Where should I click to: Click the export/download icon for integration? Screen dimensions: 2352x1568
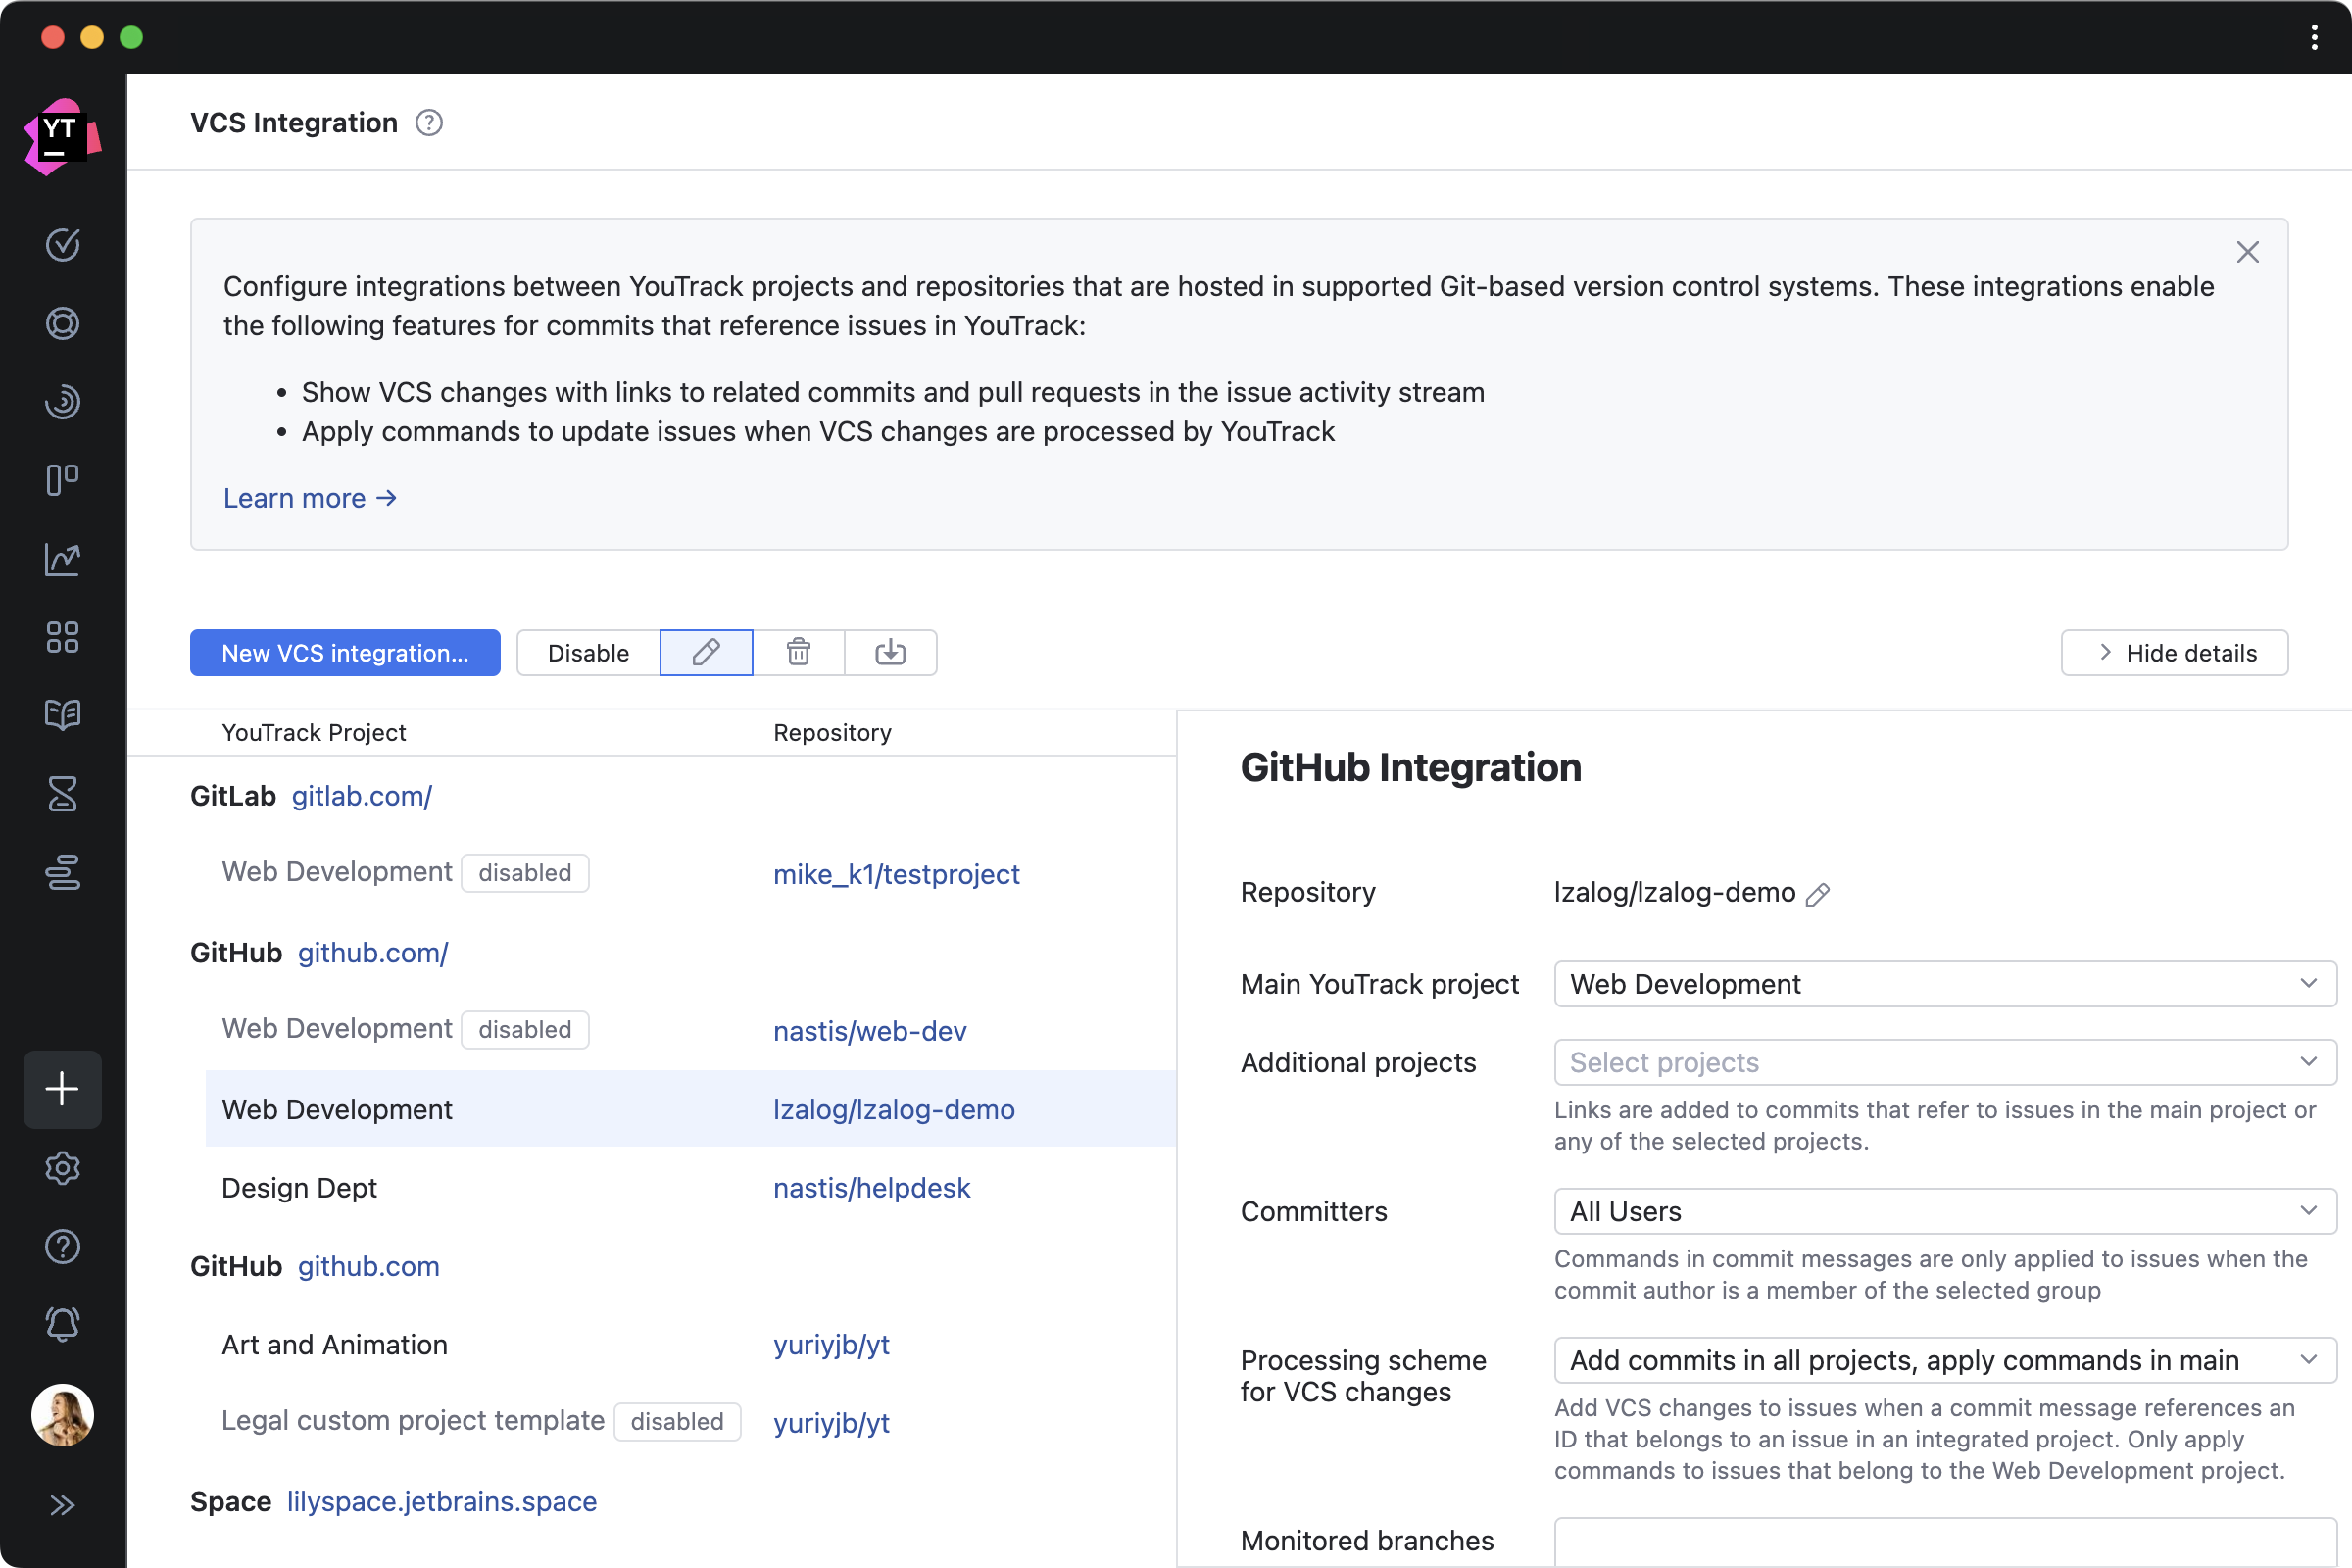(891, 651)
